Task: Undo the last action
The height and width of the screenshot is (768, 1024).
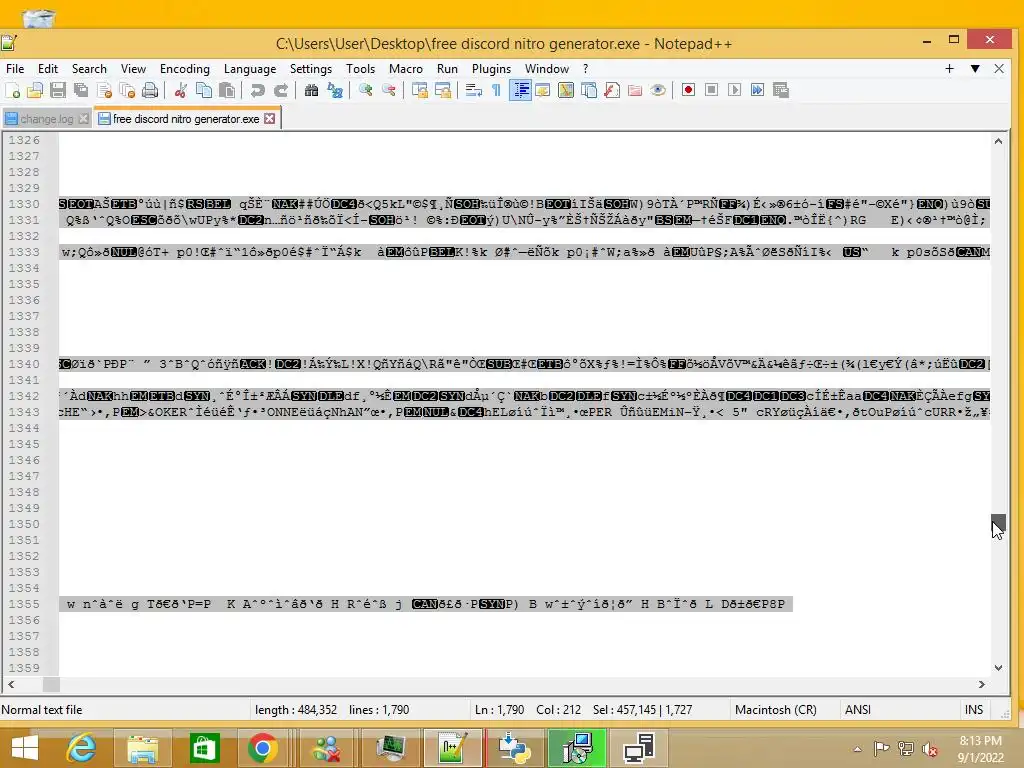Action: tap(258, 90)
